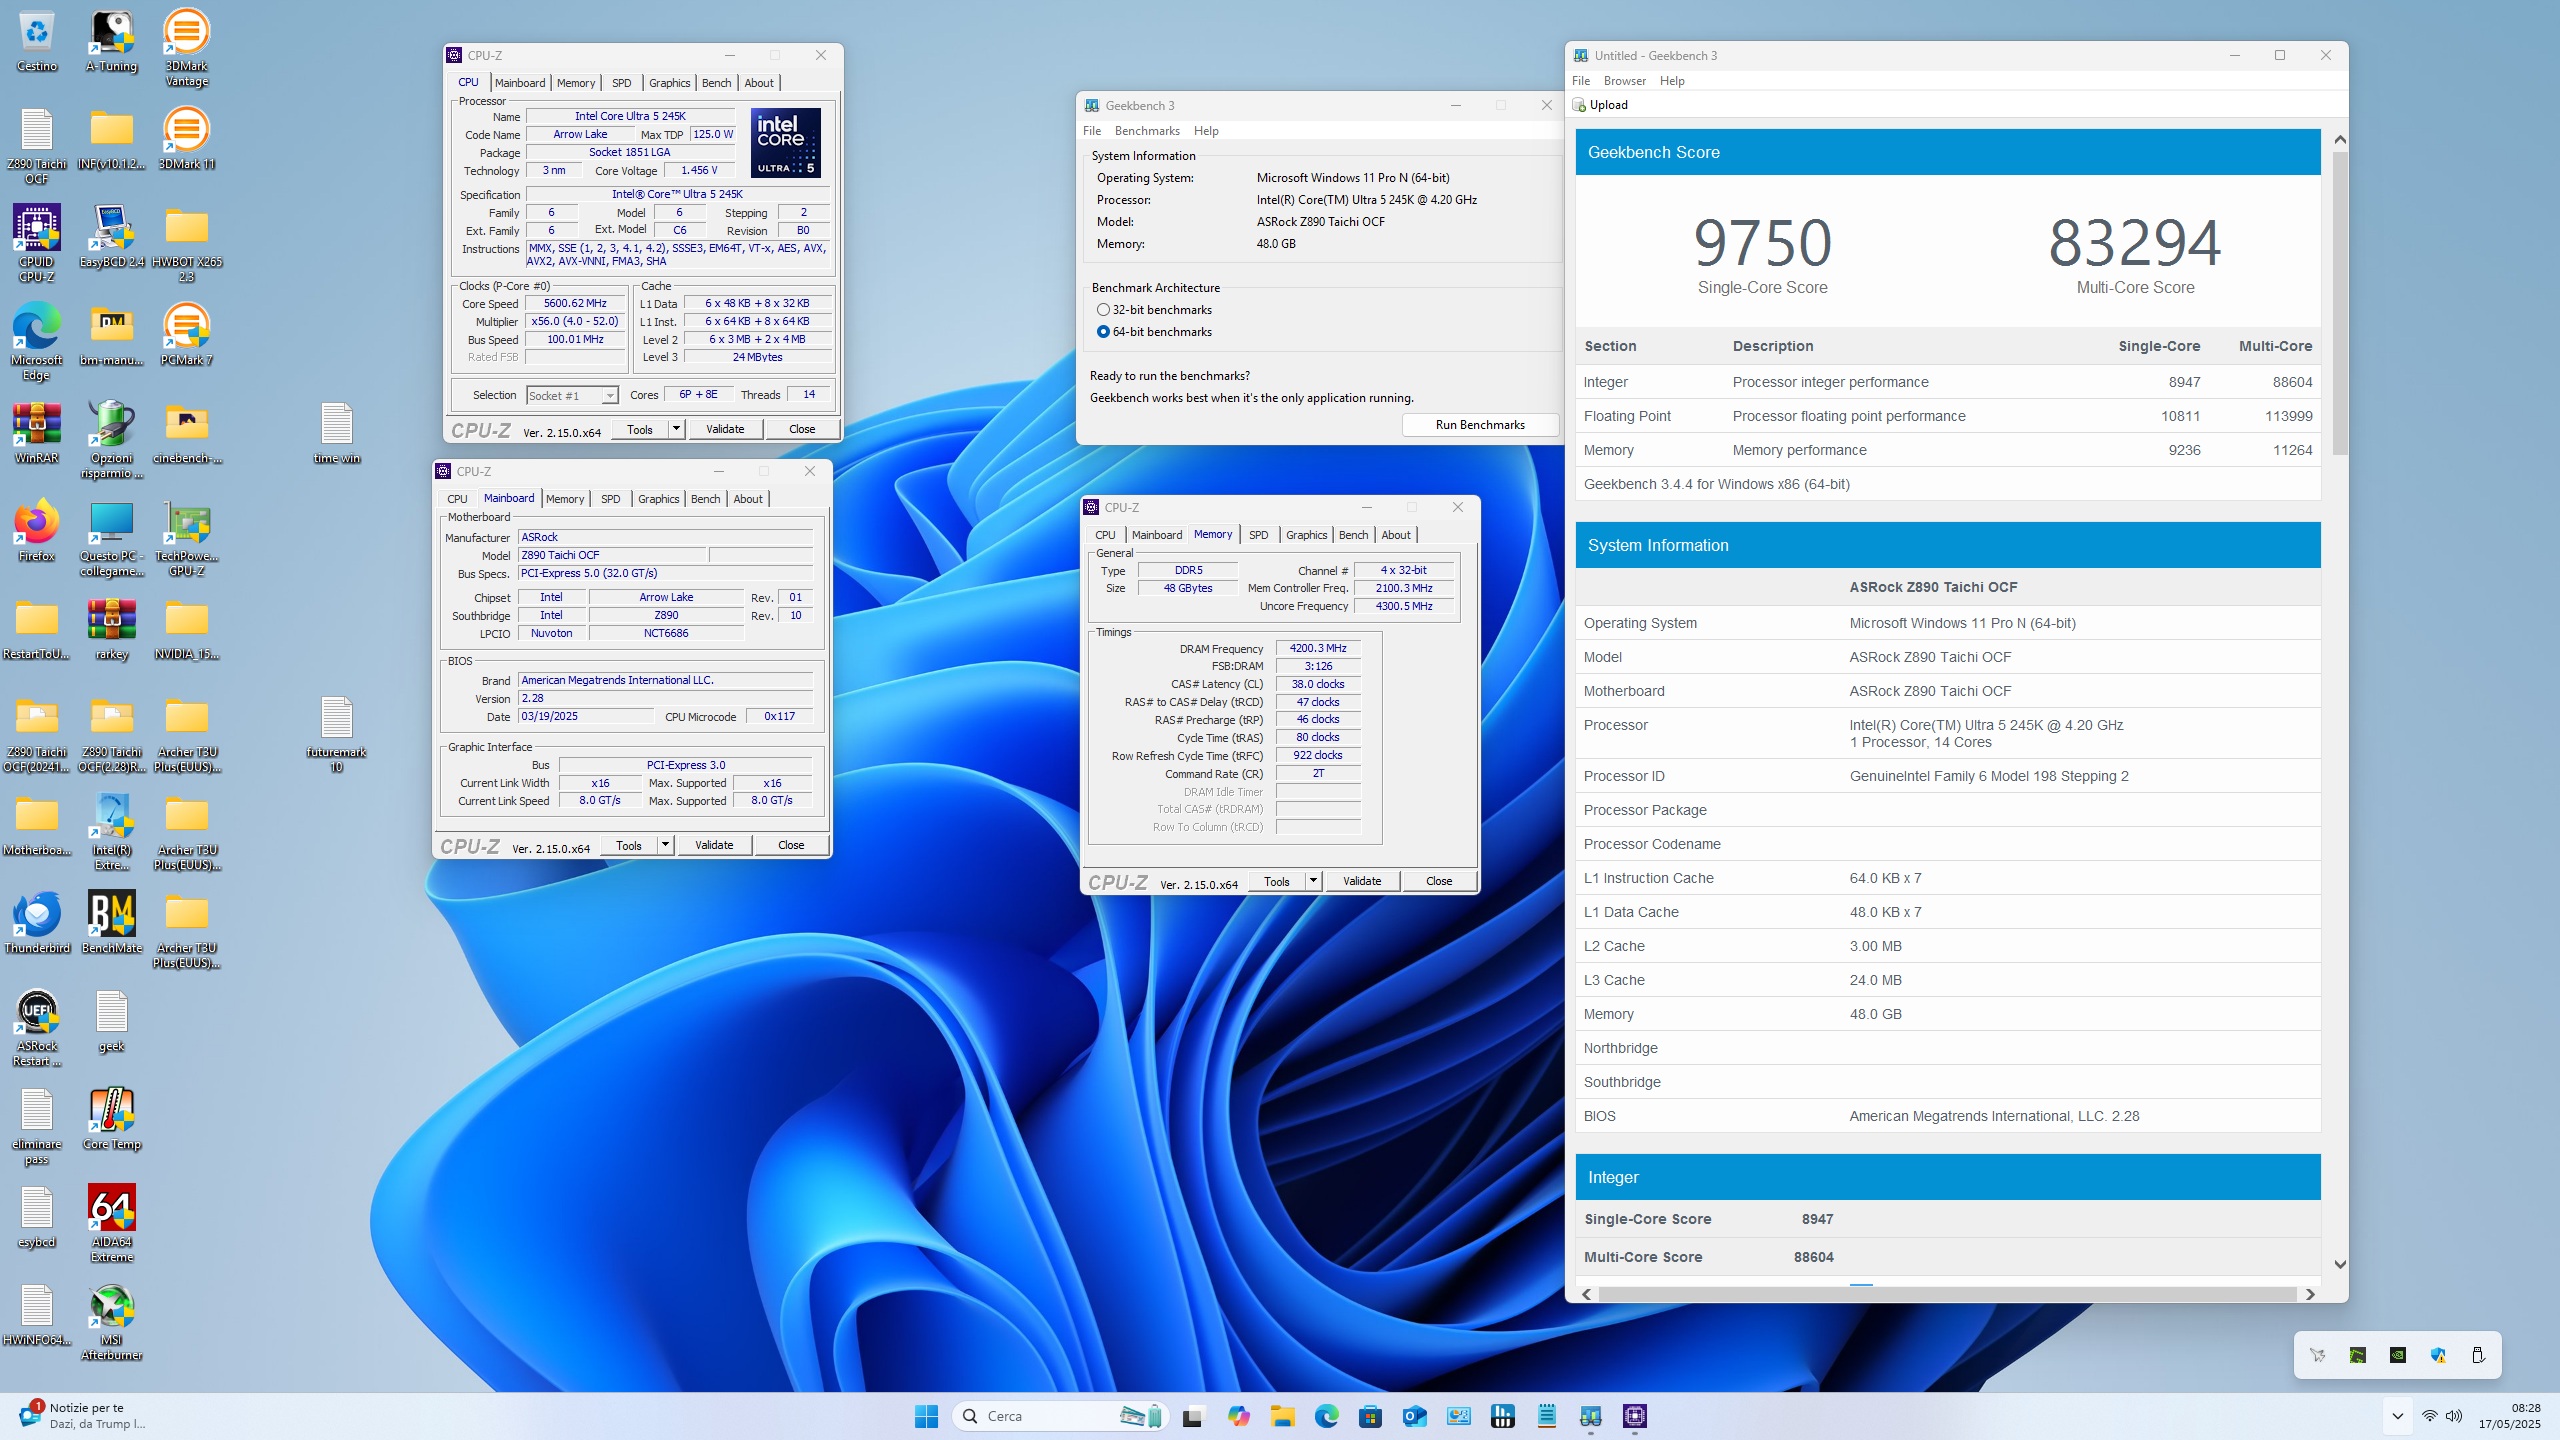Click the horizontal scrollbar in Geekbench results

tap(1948, 1294)
